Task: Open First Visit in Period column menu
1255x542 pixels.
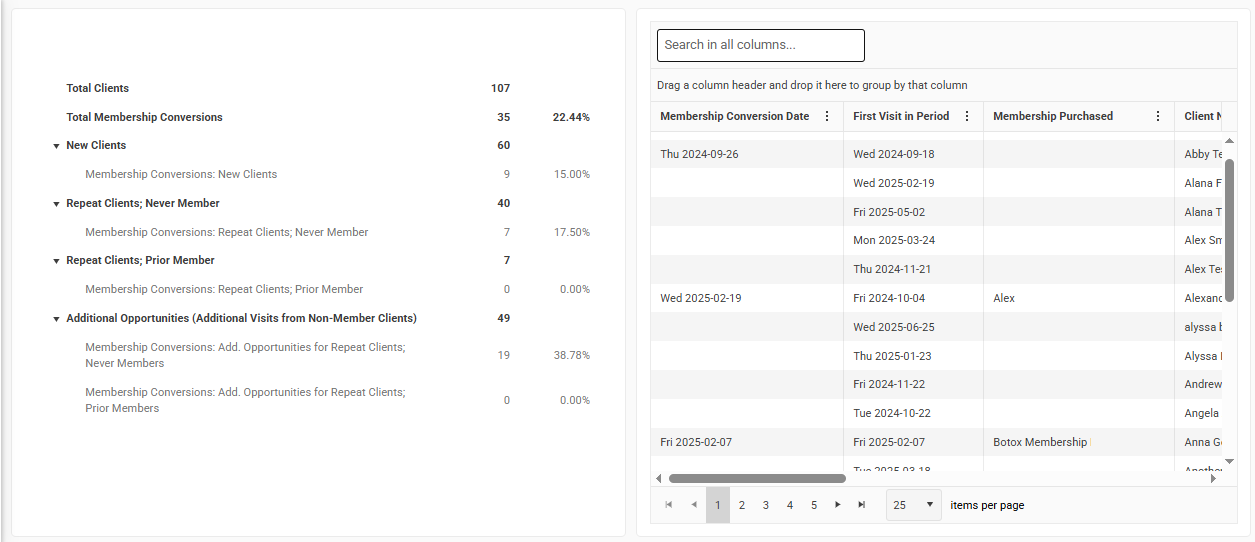Action: pos(966,116)
